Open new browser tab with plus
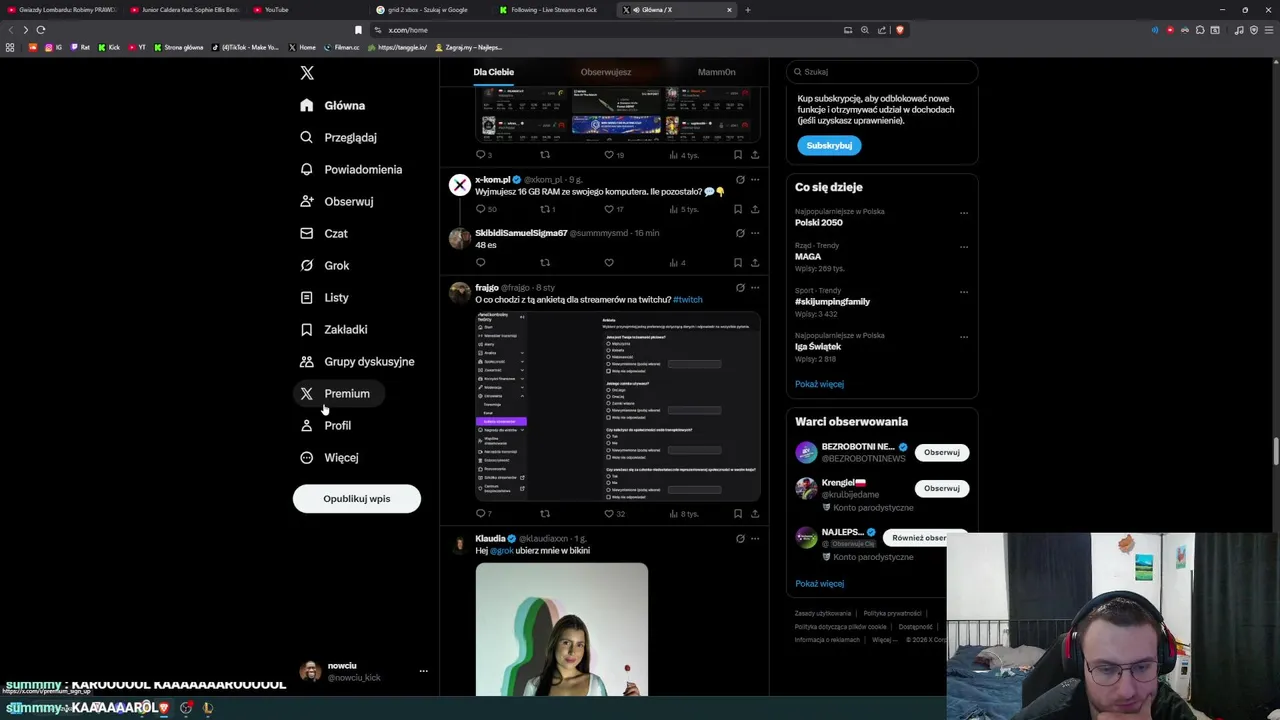This screenshot has height=720, width=1280. pyautogui.click(x=748, y=10)
